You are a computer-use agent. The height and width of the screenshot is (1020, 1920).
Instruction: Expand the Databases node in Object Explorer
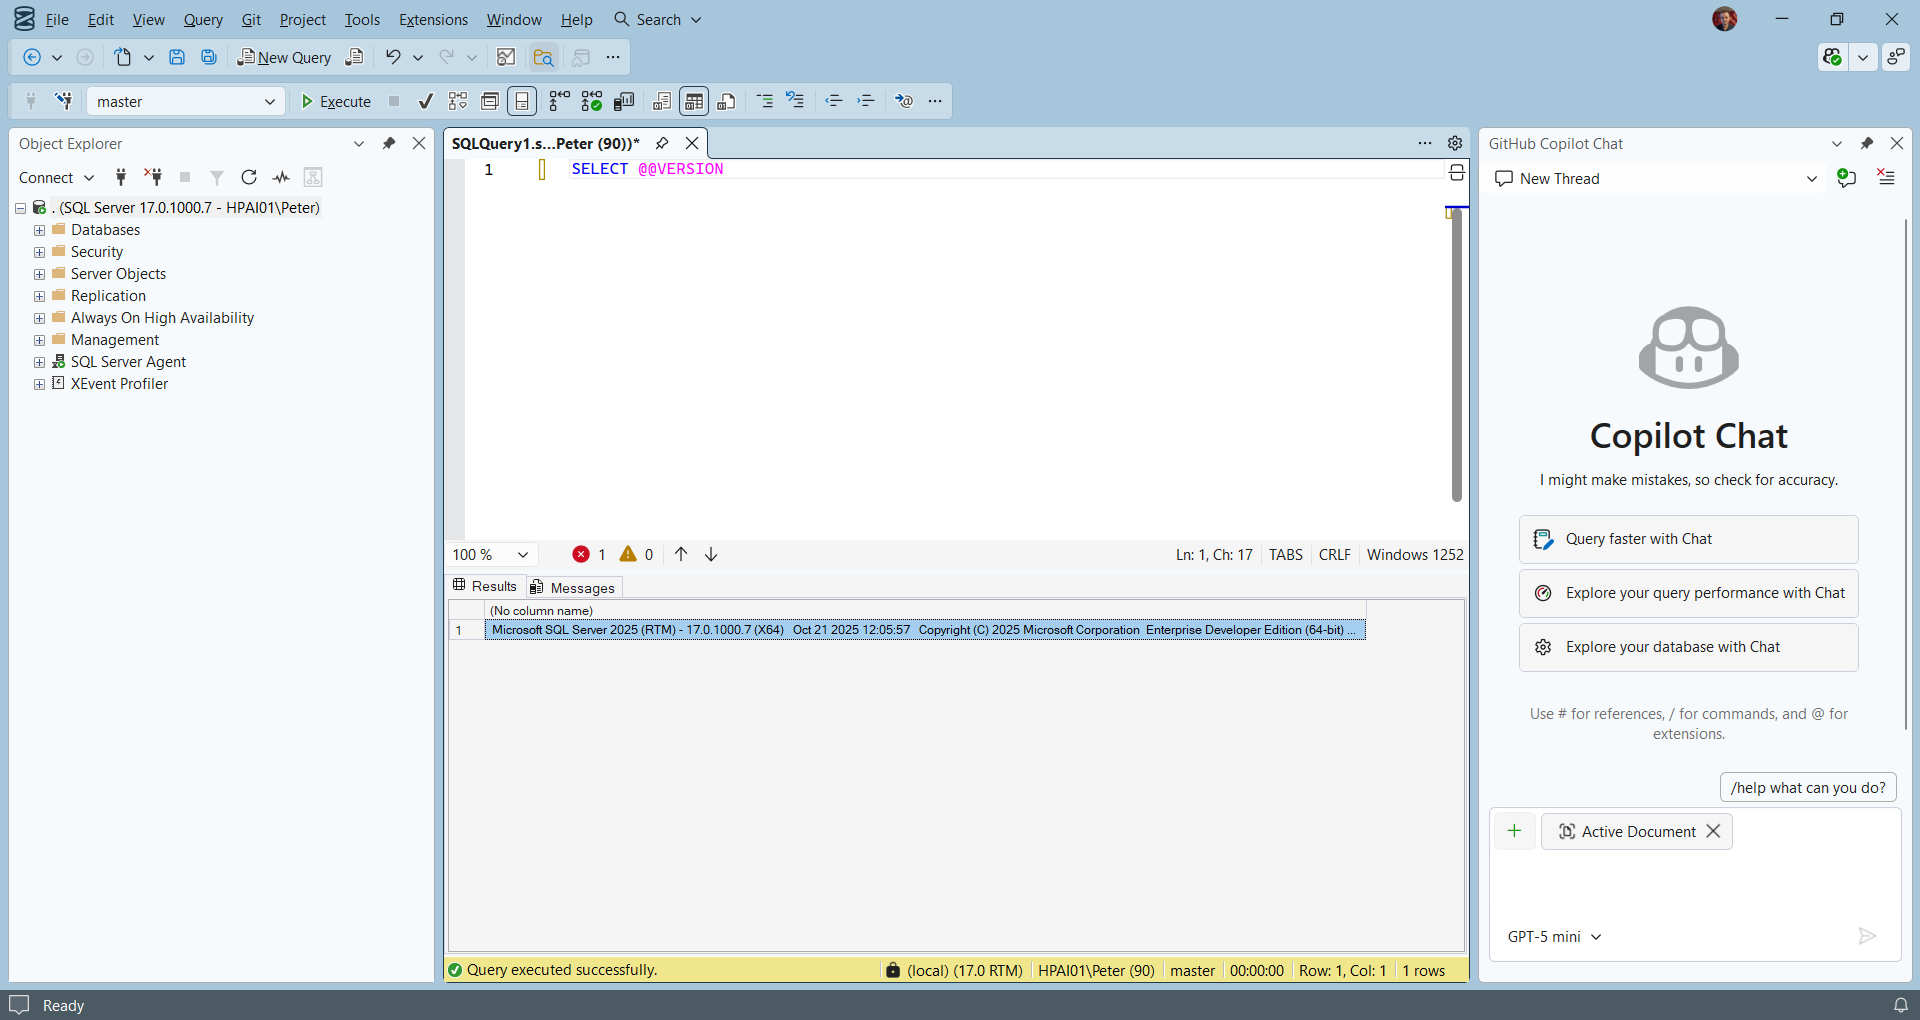click(x=39, y=230)
